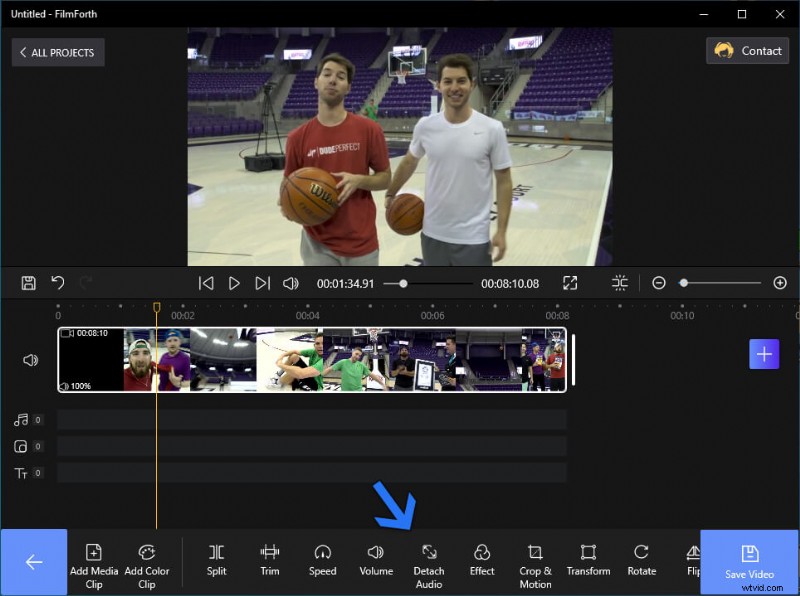Click the Split tool
Viewport: 800px width, 596px height.
coord(216,560)
